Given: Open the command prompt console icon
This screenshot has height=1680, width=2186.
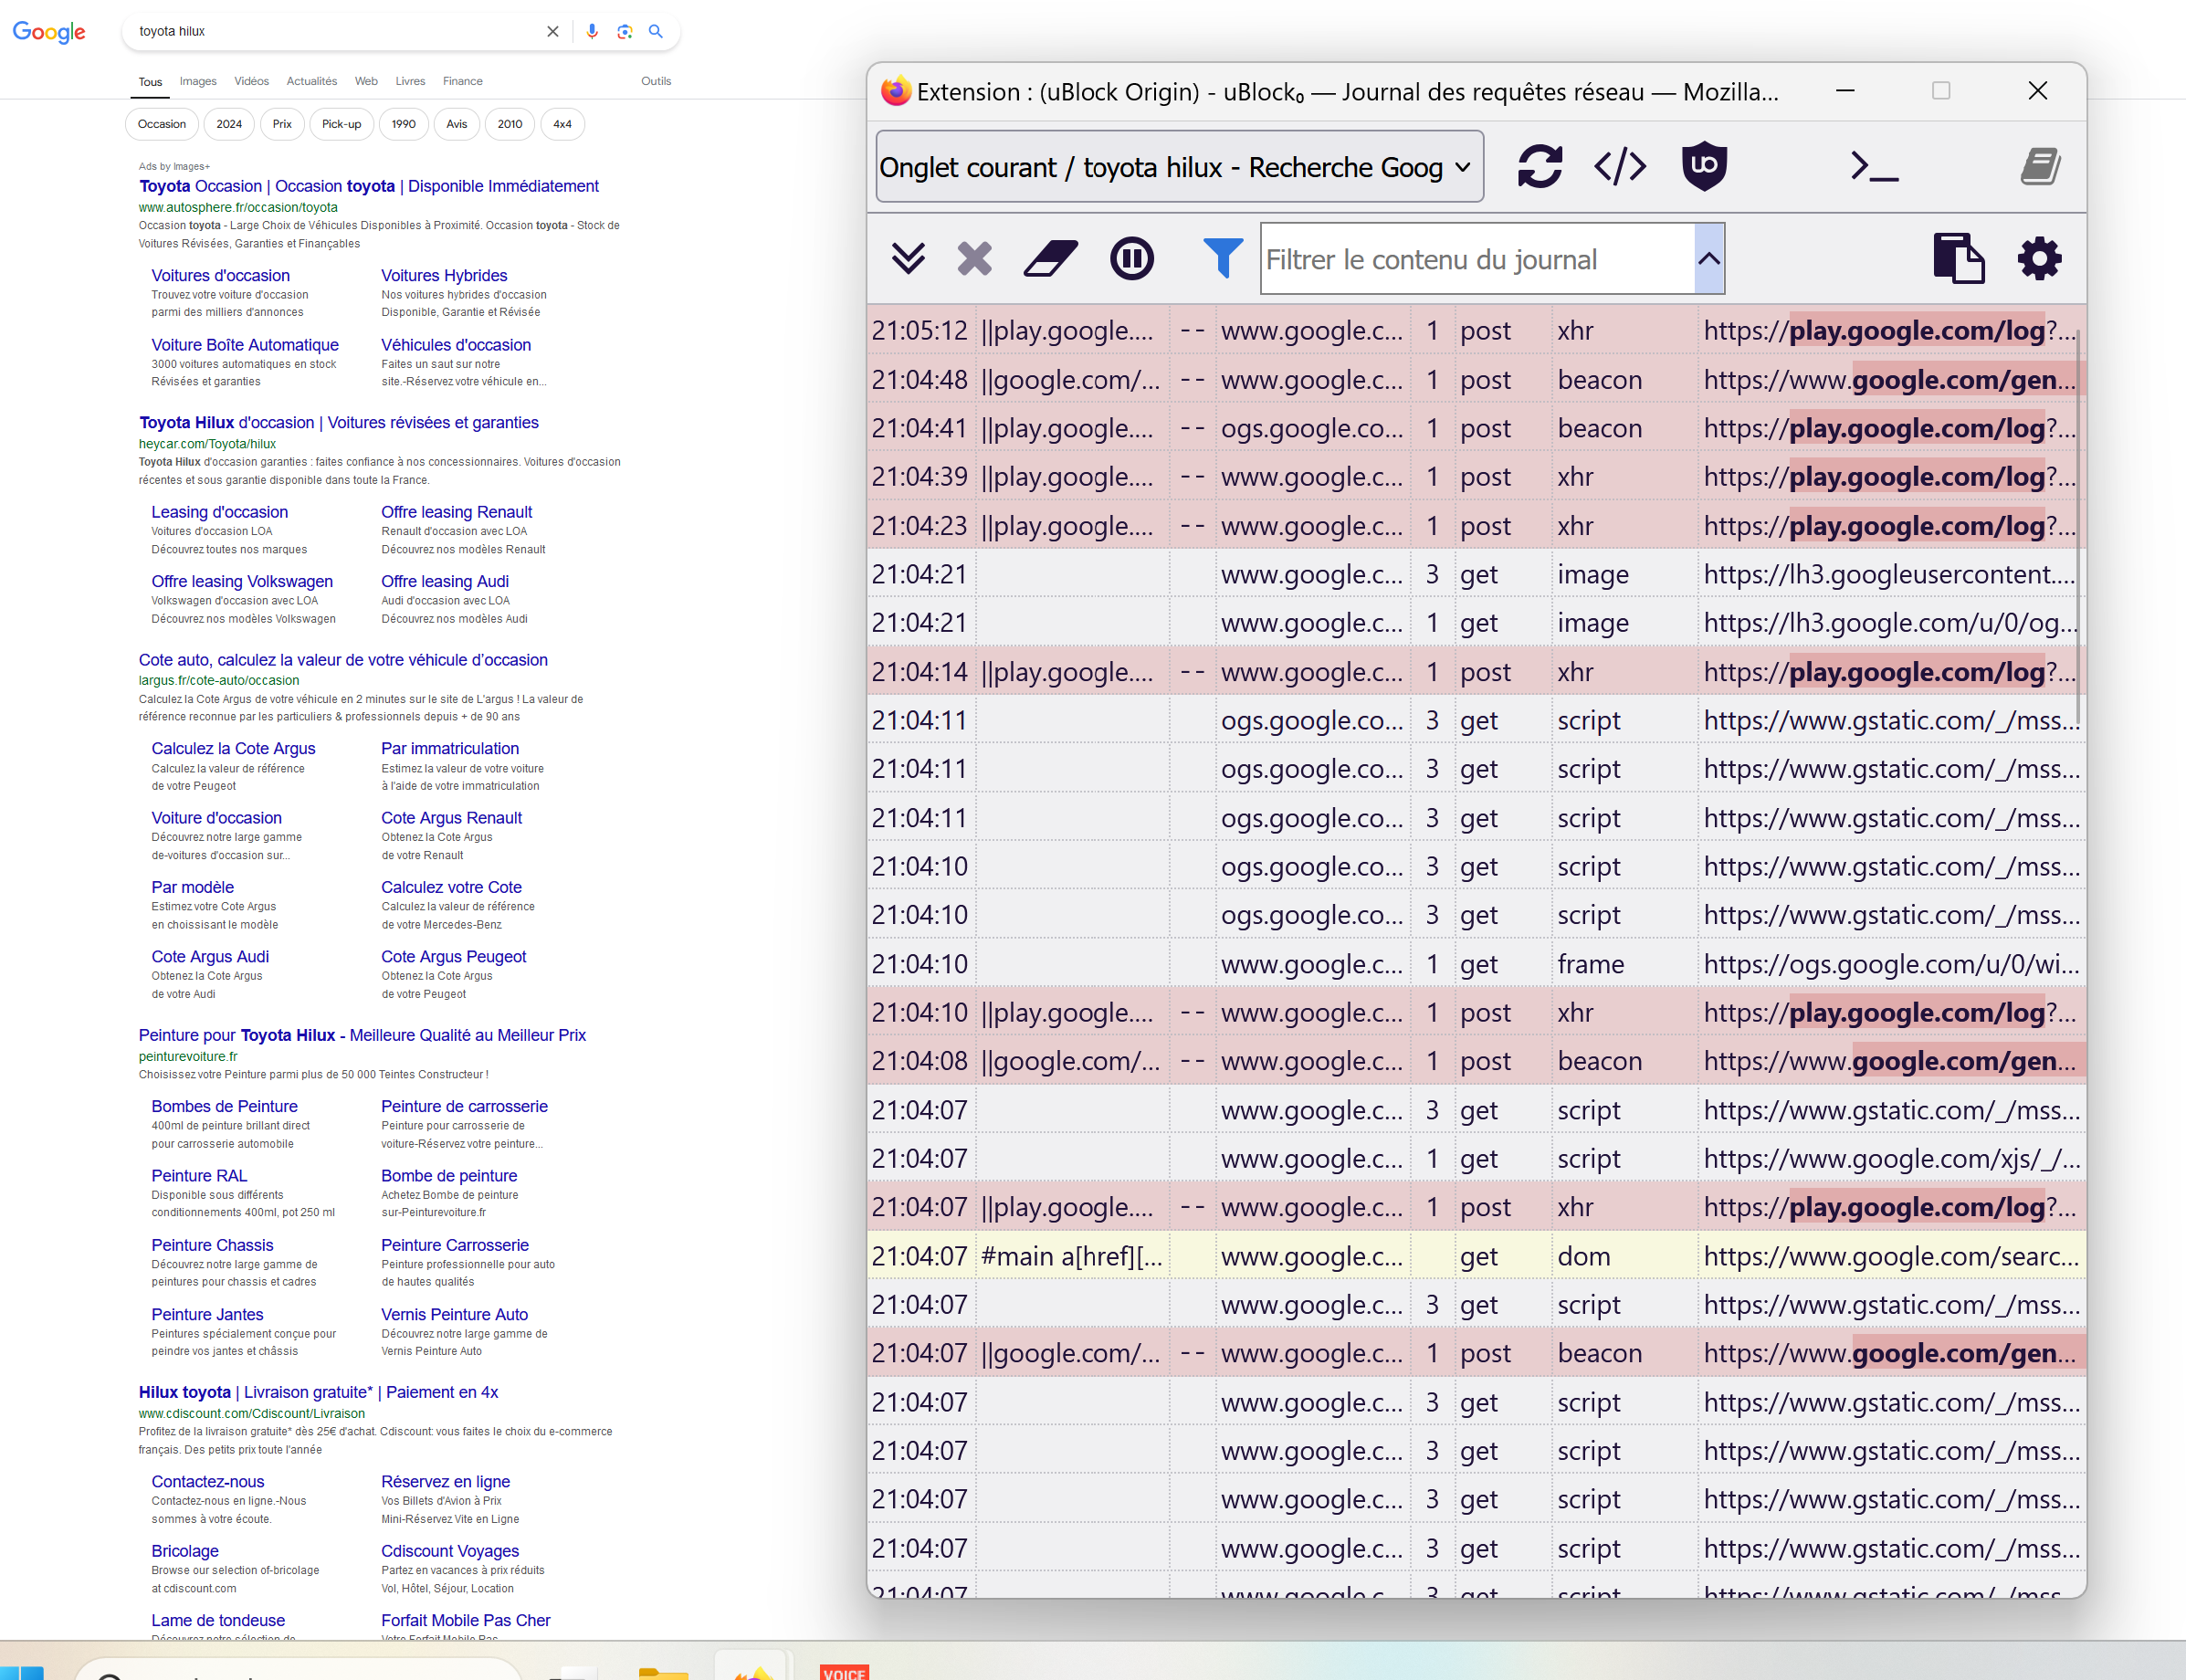Looking at the screenshot, I should click(1873, 166).
